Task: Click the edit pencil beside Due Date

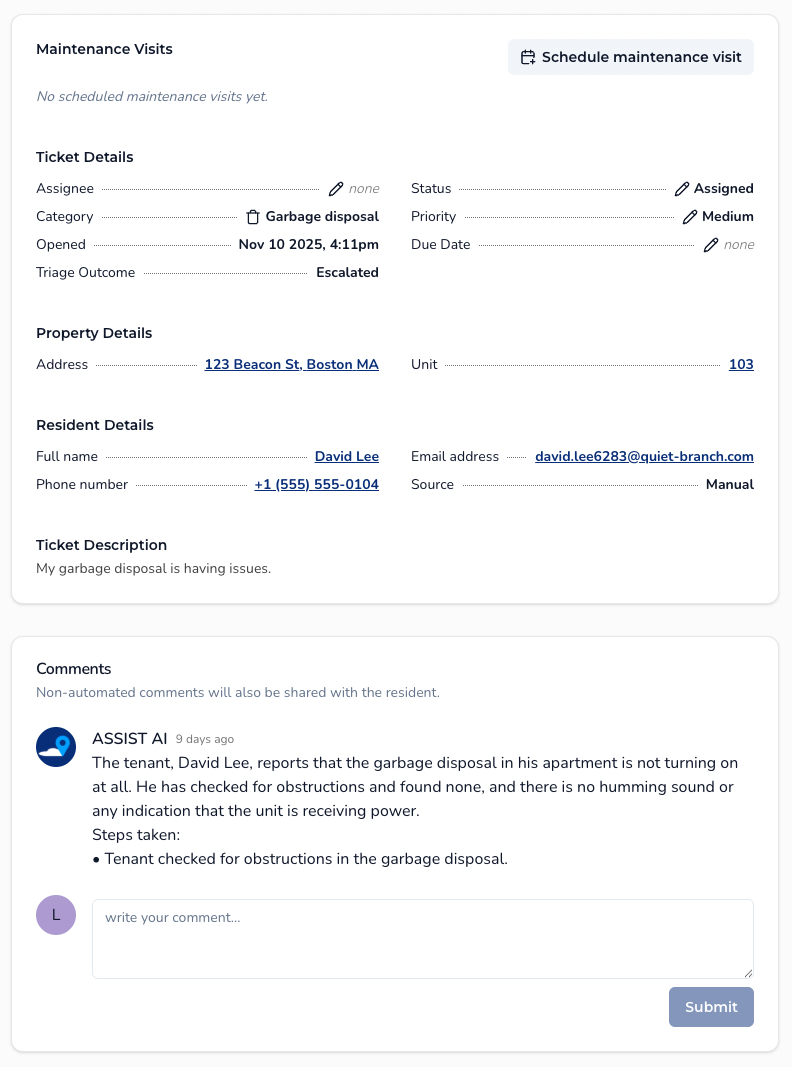Action: (x=710, y=244)
